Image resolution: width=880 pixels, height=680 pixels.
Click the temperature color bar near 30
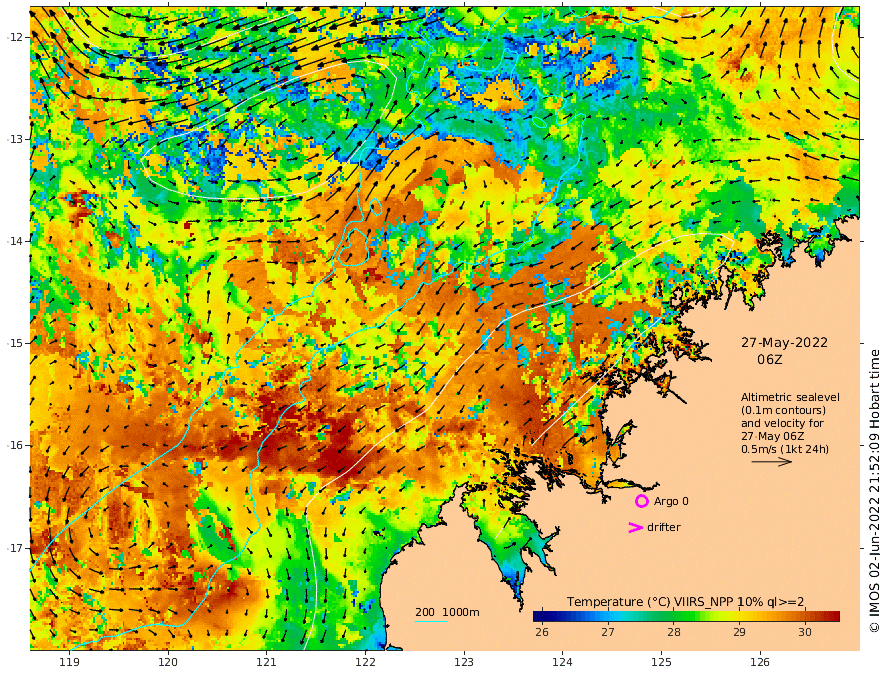(805, 616)
